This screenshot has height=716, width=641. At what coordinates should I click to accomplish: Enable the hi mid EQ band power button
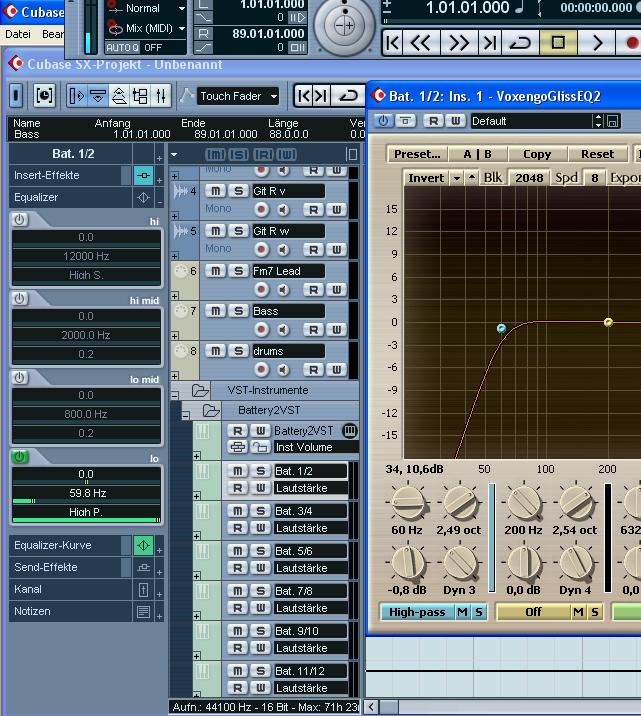[19, 299]
